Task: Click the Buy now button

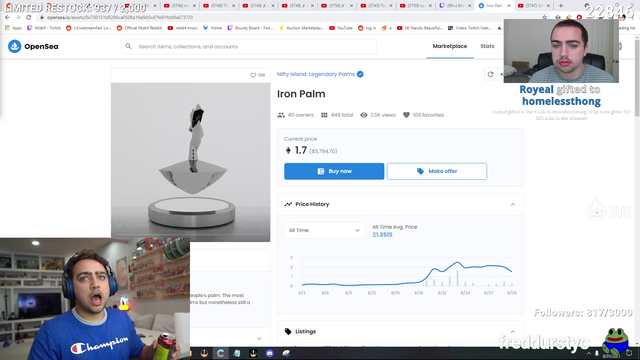Action: tap(334, 171)
